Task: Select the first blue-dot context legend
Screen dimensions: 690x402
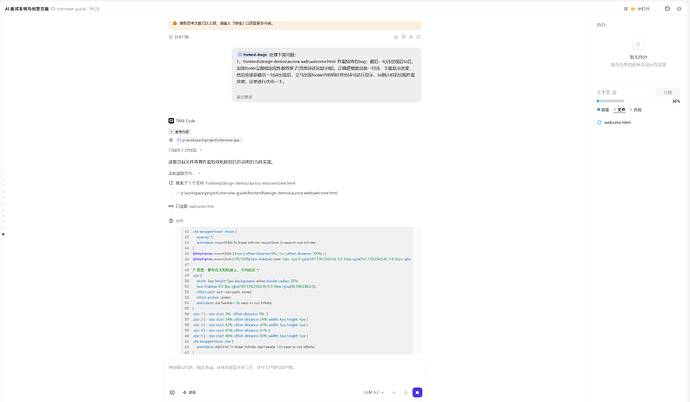Action: click(x=603, y=110)
